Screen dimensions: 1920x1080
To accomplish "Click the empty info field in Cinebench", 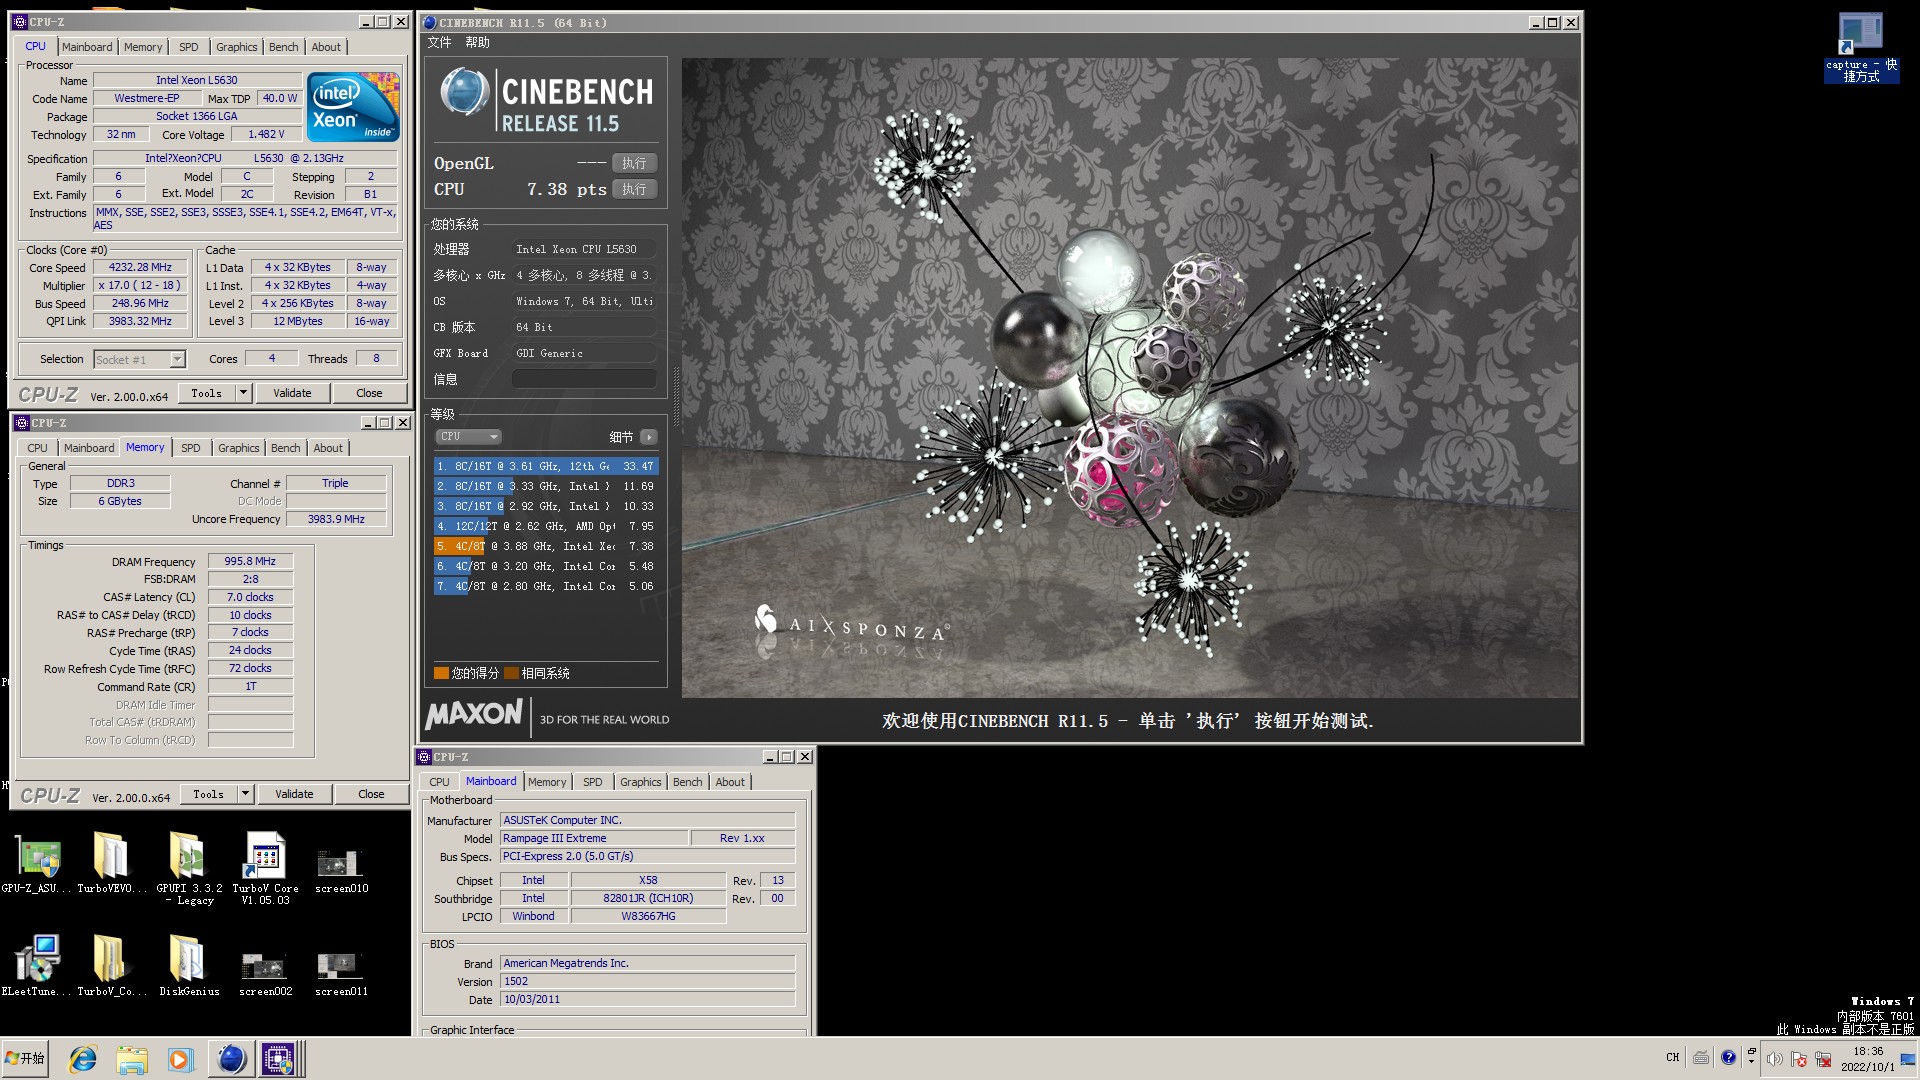I will pos(584,379).
